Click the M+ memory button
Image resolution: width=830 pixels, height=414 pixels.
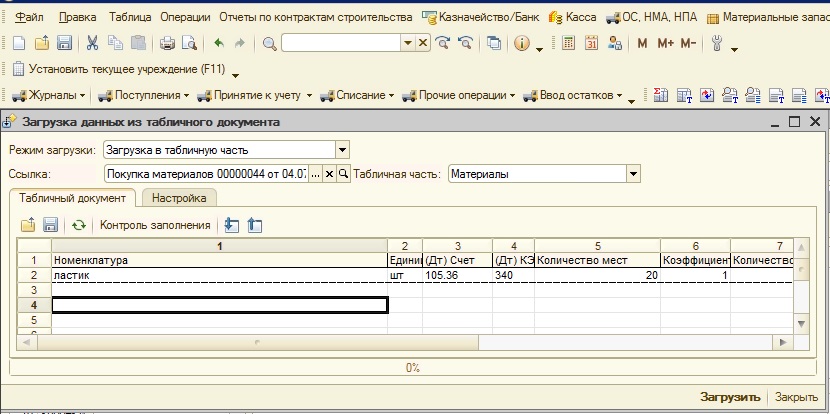click(x=664, y=43)
